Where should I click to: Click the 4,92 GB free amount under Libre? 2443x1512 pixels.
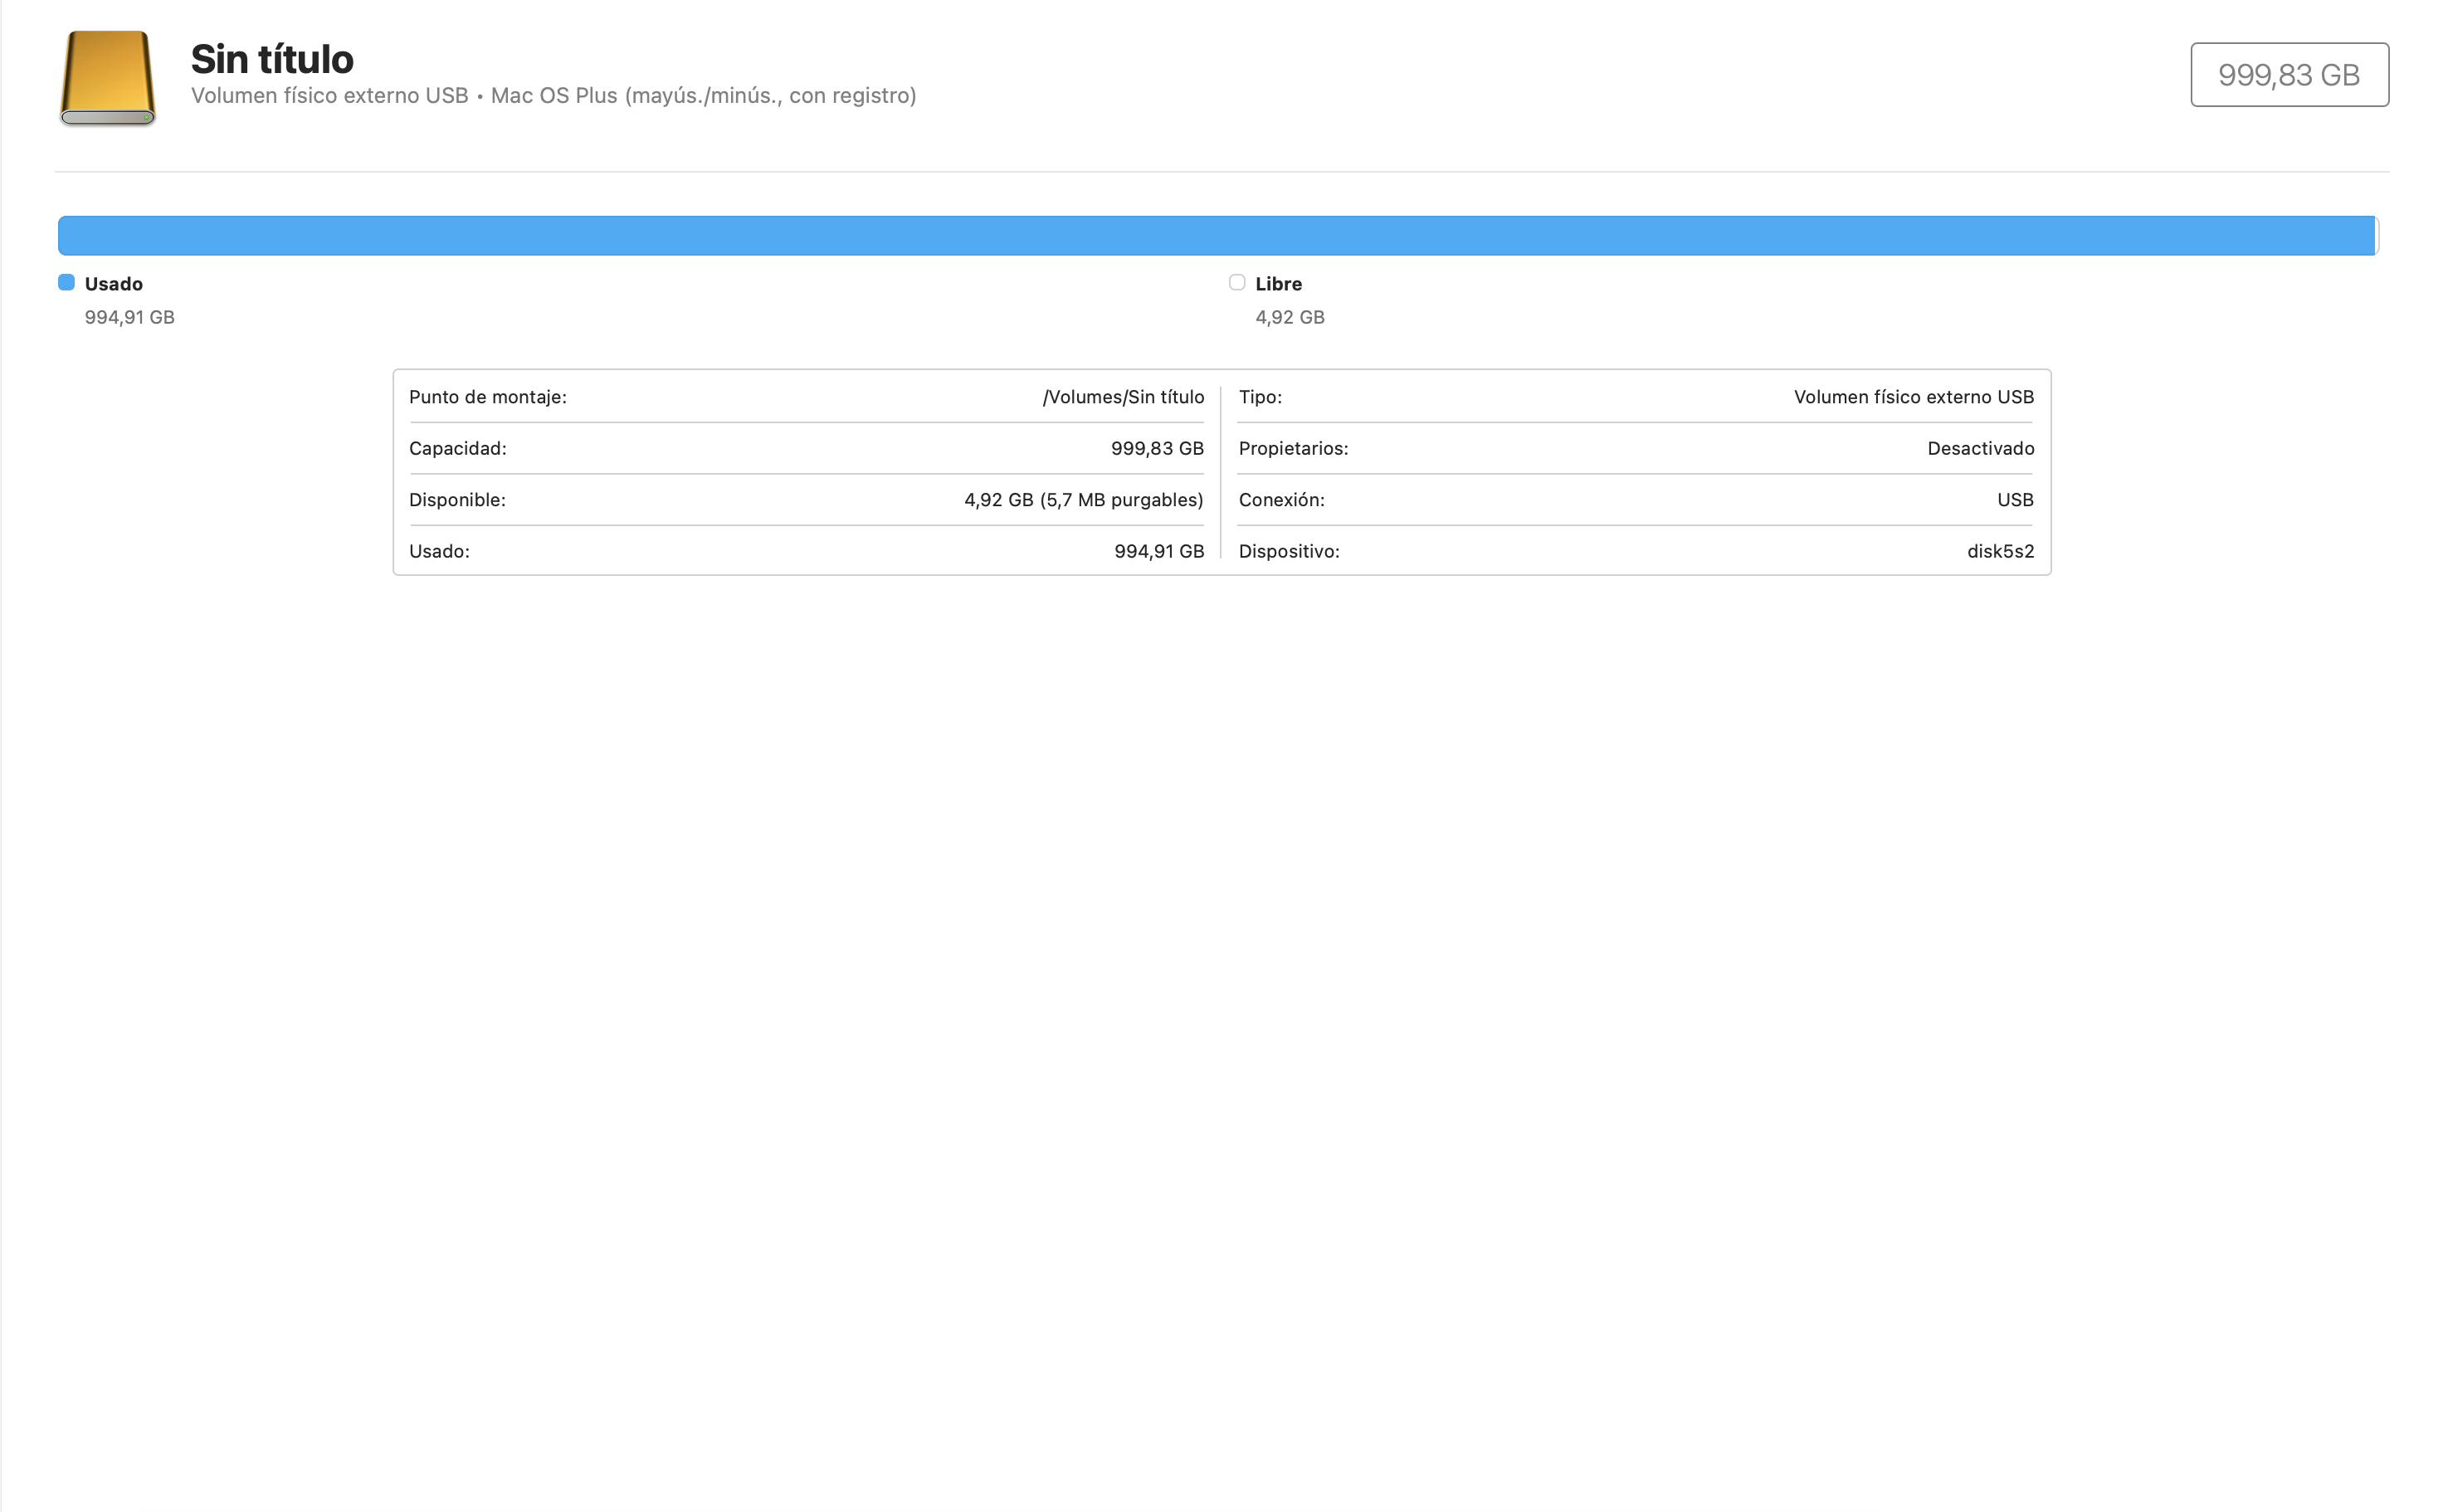(1289, 317)
